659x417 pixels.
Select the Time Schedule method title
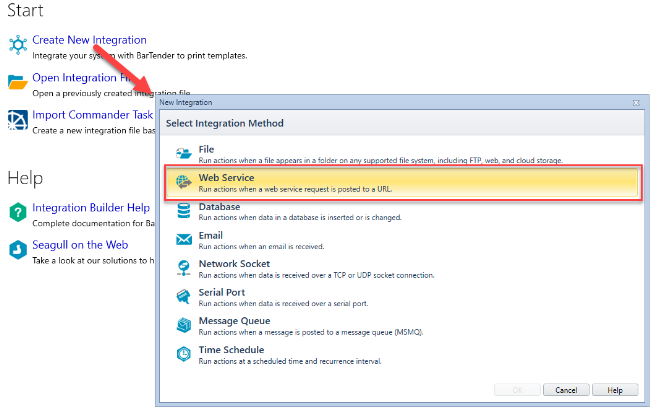coord(232,350)
